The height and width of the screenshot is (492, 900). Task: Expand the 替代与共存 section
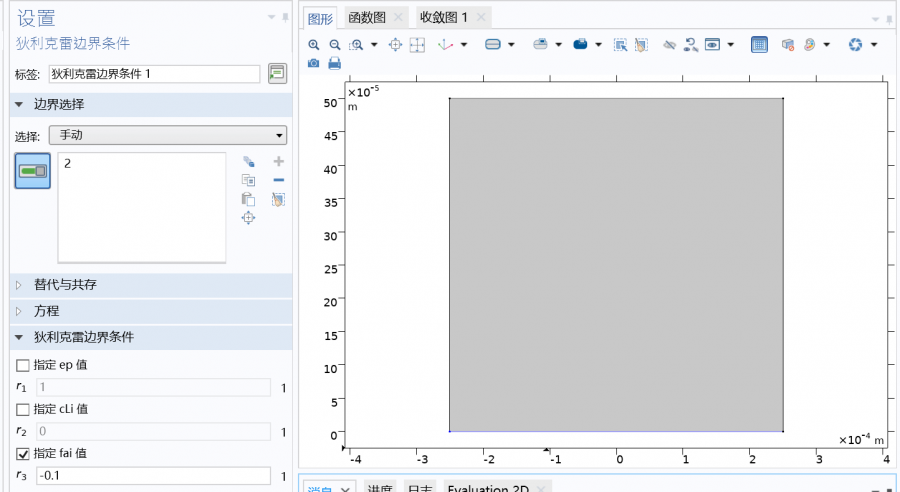click(66, 285)
